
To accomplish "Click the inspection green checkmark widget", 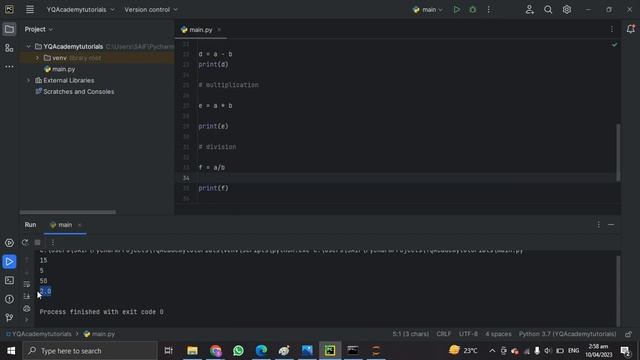I will [614, 44].
